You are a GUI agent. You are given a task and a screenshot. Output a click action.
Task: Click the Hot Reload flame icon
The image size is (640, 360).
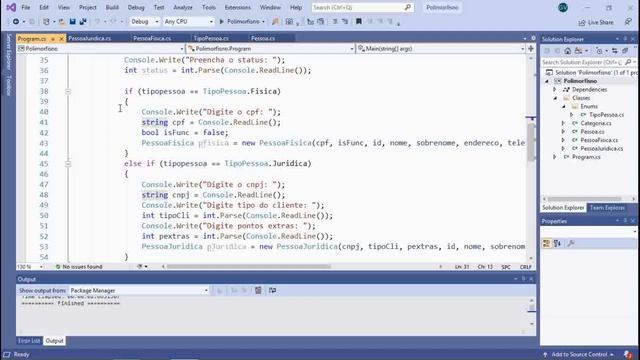pyautogui.click(x=276, y=22)
